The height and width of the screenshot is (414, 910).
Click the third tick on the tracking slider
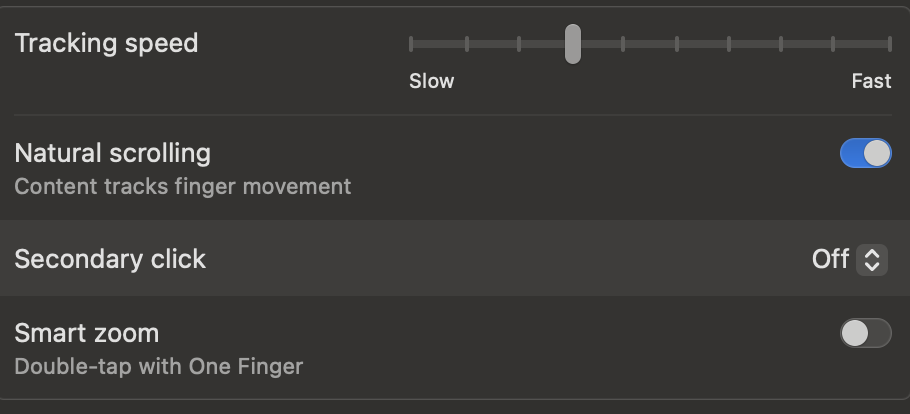coord(518,44)
